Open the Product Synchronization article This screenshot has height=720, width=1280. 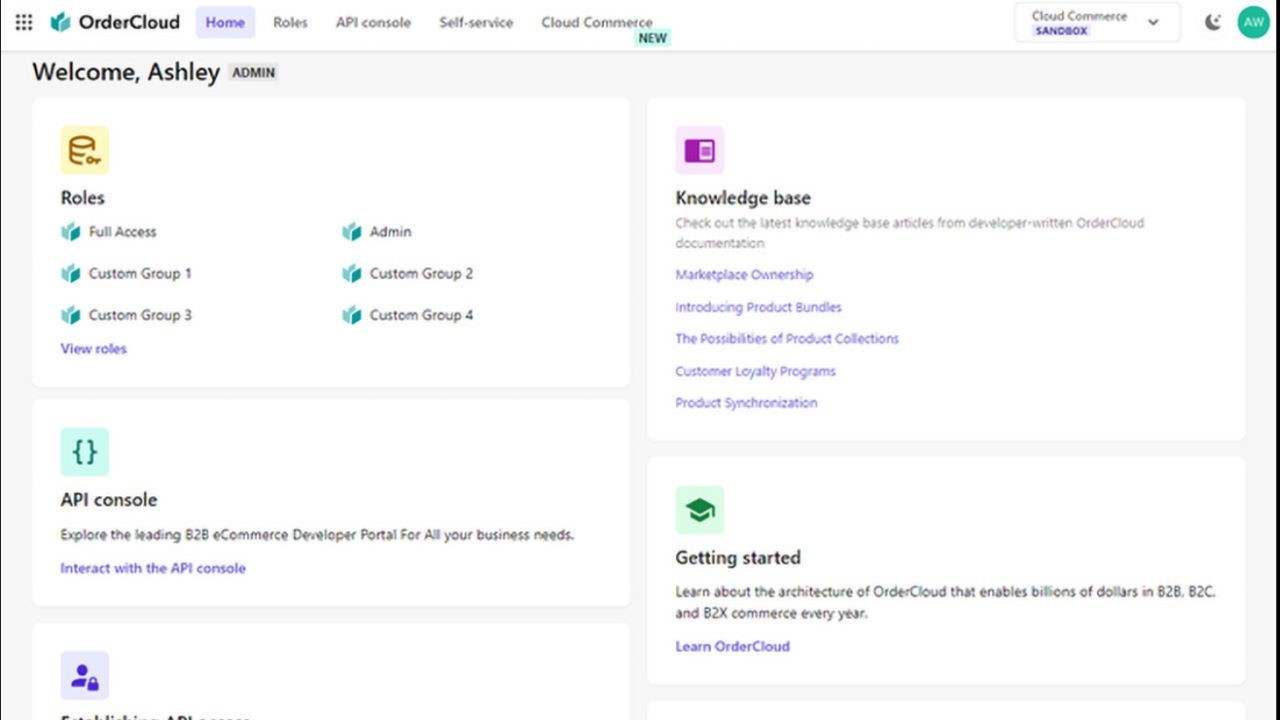point(746,403)
